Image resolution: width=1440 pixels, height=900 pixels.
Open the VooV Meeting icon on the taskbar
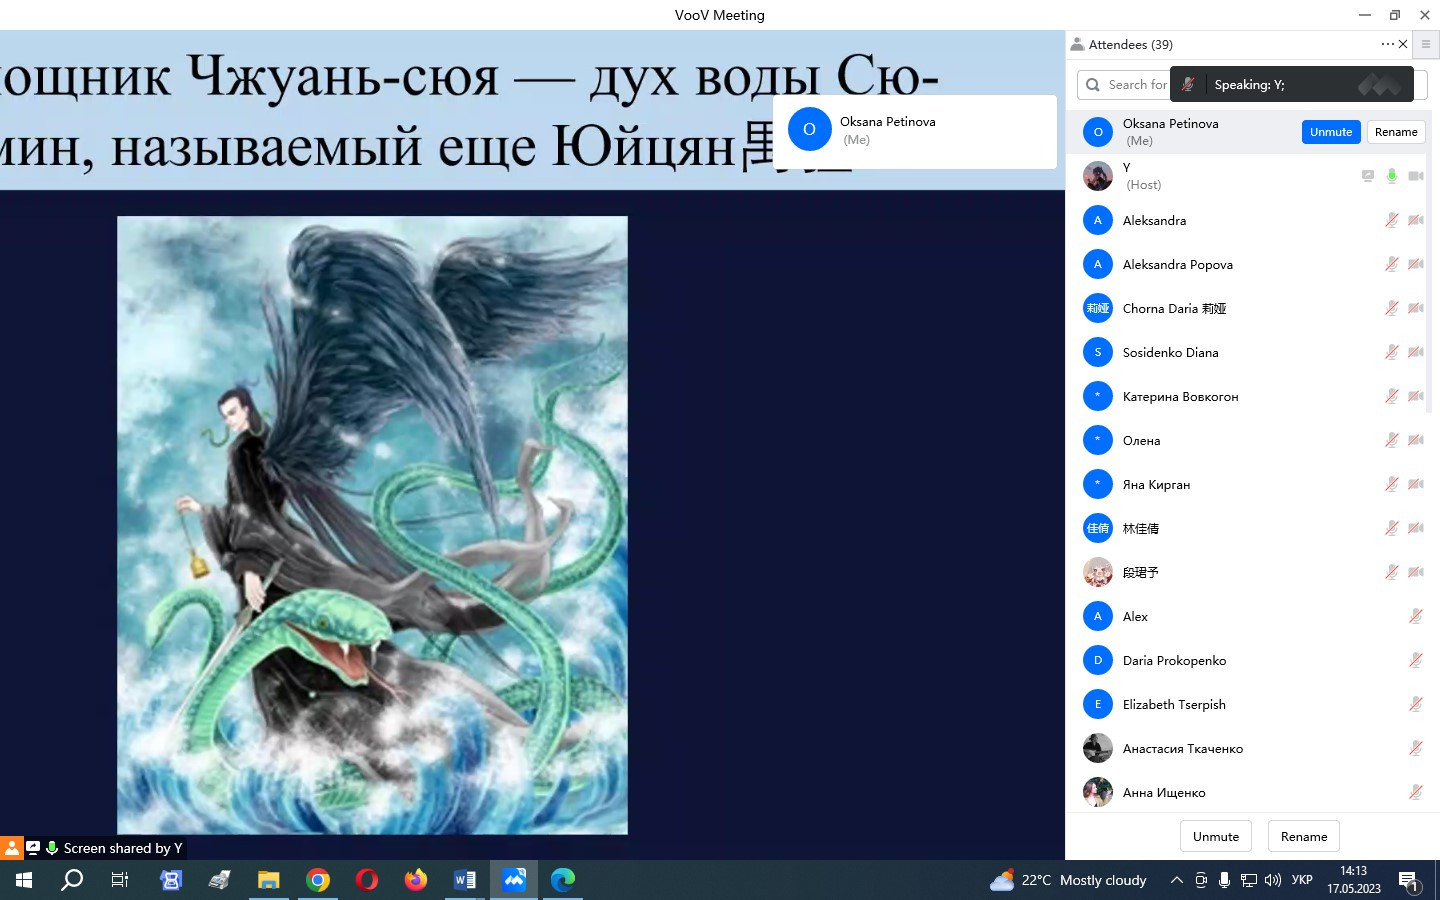tap(514, 880)
